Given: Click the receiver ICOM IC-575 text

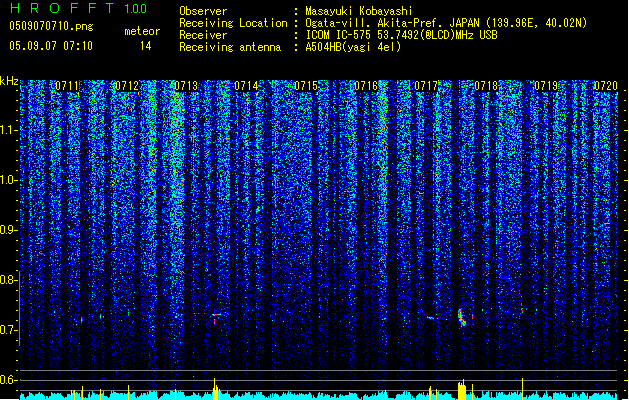Looking at the screenshot, I should click(x=401, y=35).
